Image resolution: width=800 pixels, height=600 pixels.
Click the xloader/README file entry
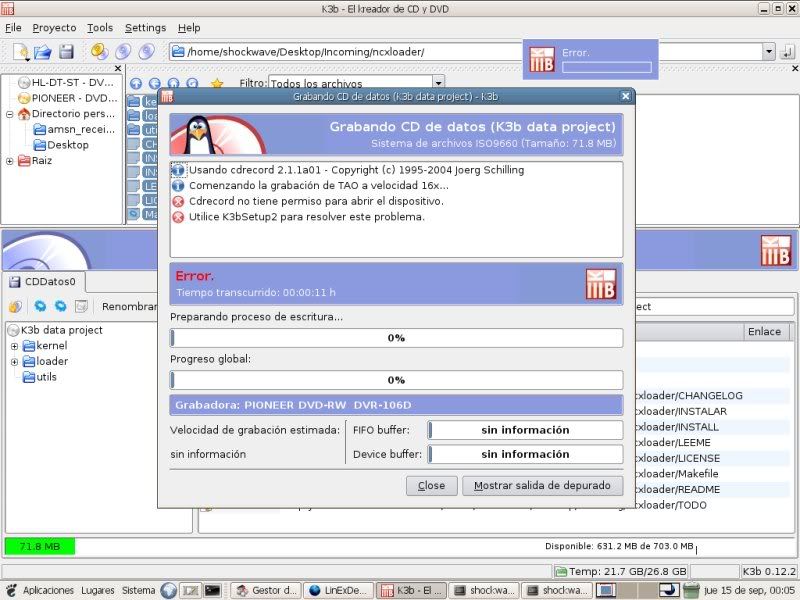[x=678, y=489]
